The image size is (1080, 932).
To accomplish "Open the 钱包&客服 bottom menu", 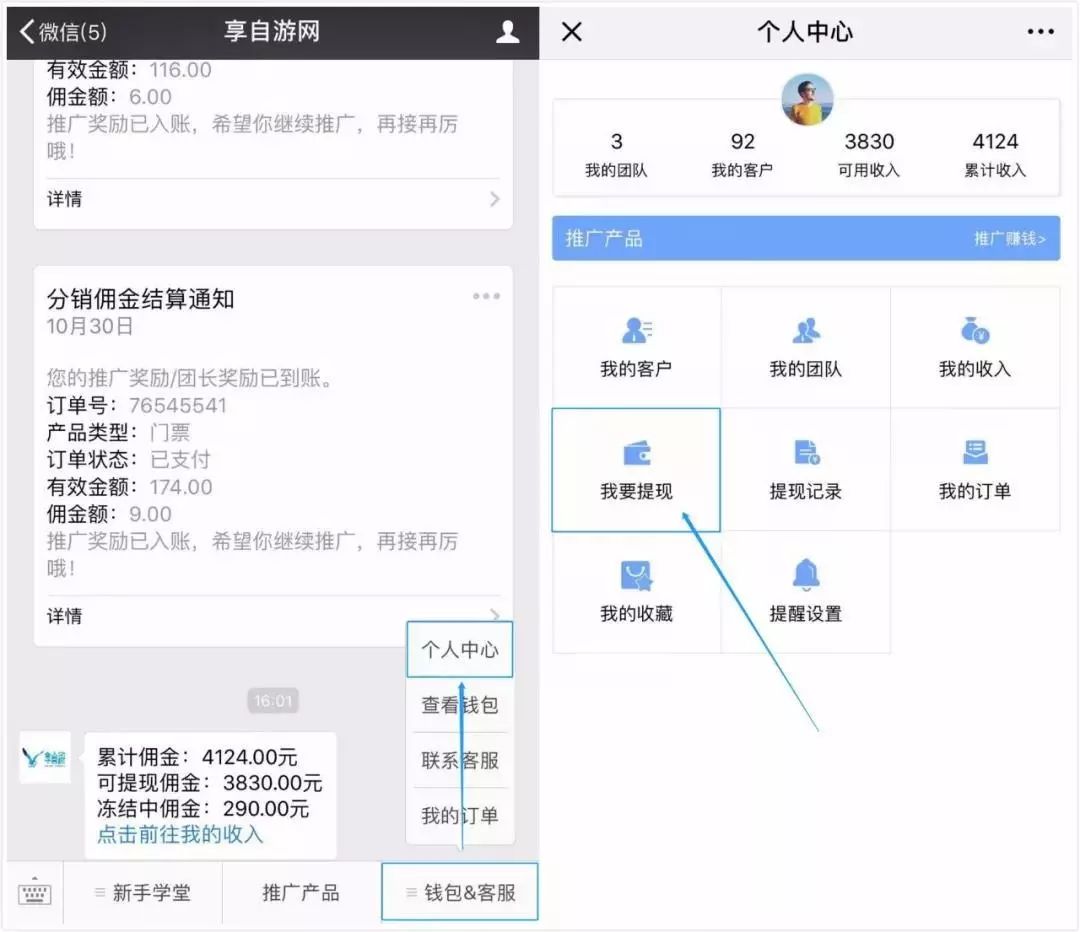I will pyautogui.click(x=459, y=893).
